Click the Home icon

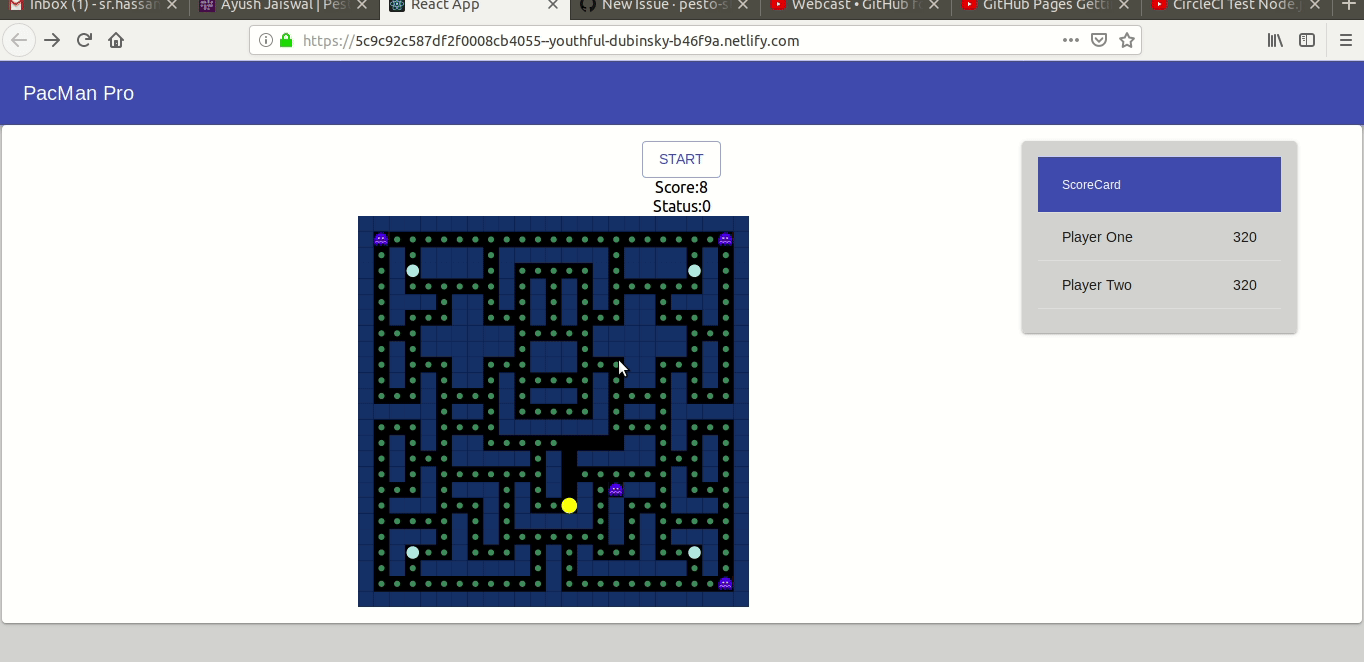(115, 40)
